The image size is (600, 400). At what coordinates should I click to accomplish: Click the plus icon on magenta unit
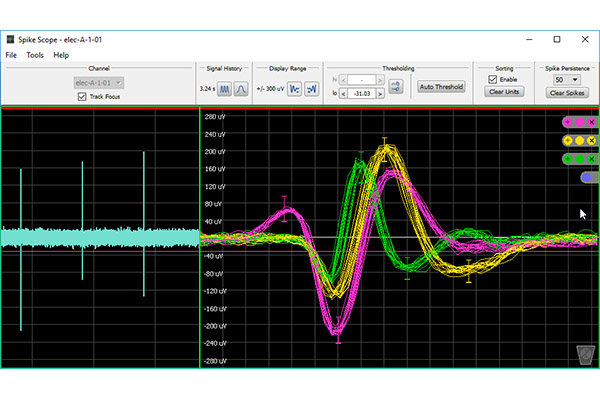coord(568,122)
